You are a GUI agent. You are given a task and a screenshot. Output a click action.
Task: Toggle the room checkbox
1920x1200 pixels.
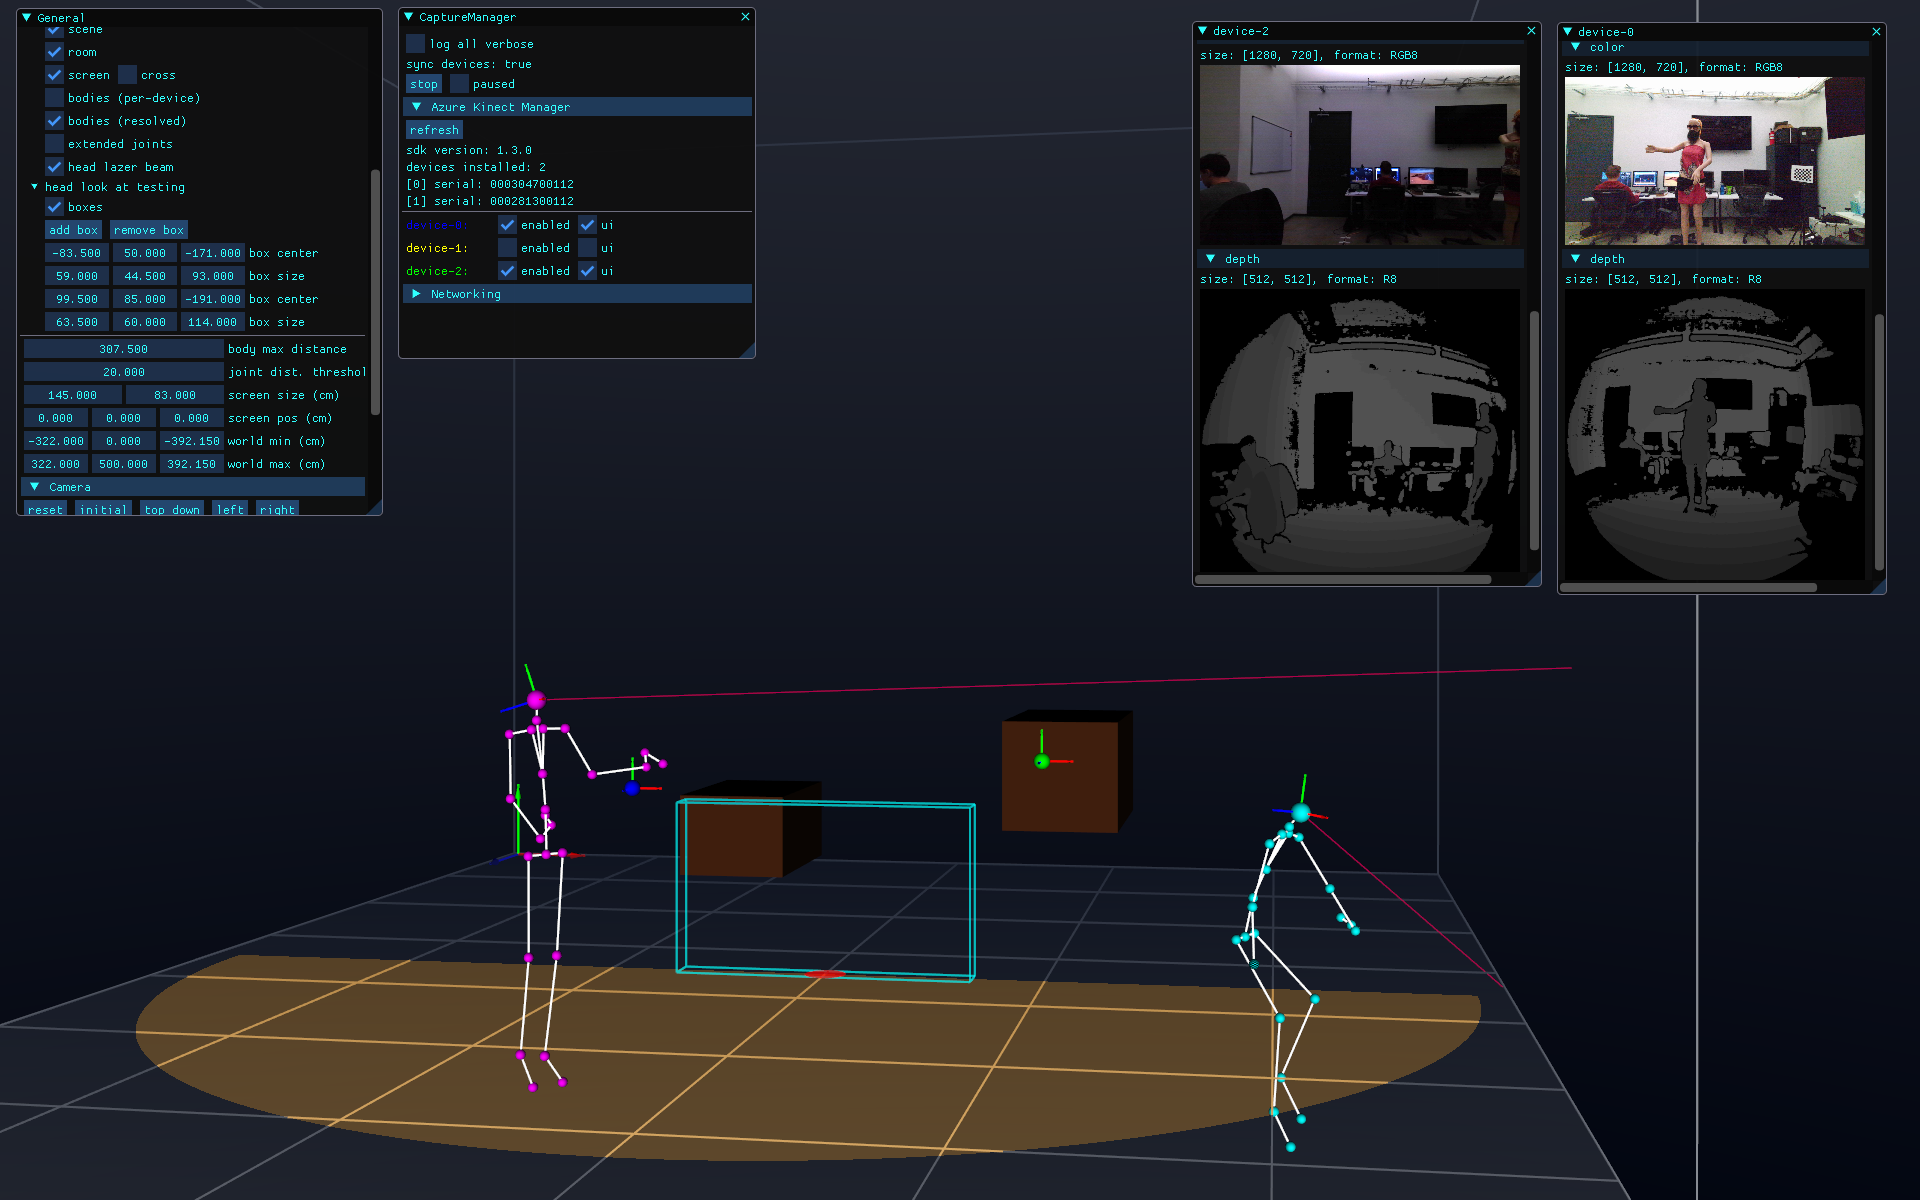click(54, 52)
